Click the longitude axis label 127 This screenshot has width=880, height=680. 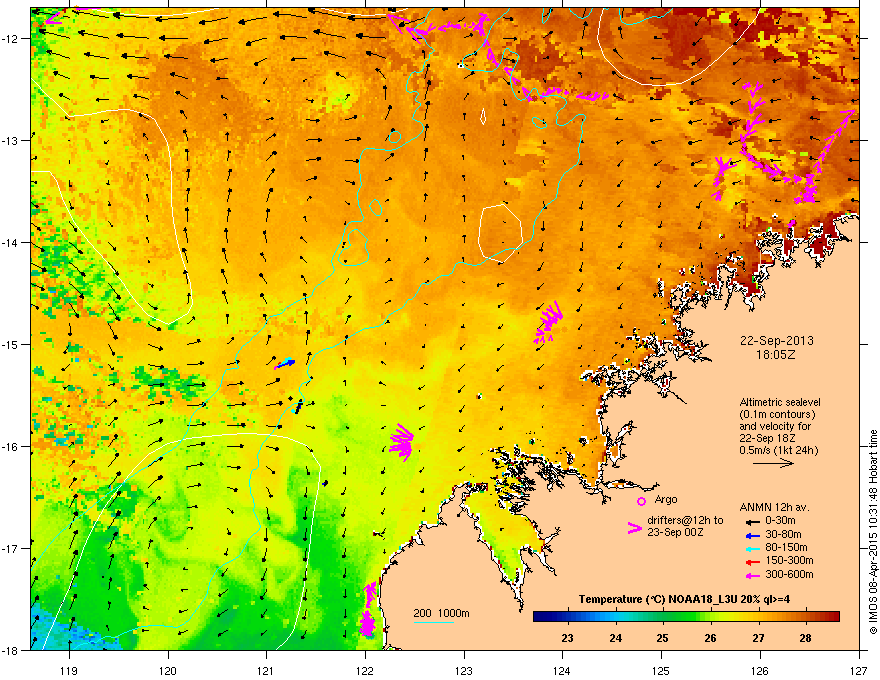point(859,670)
